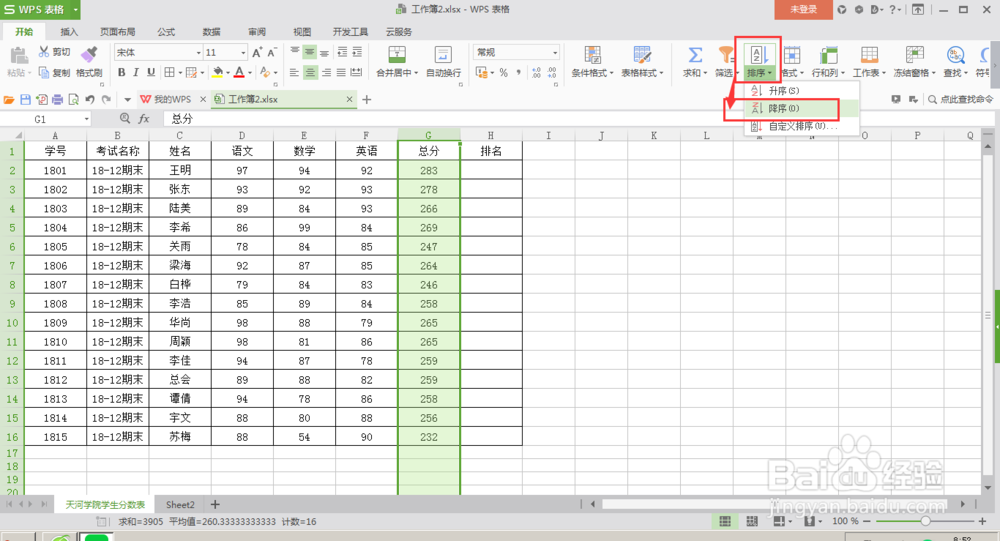The height and width of the screenshot is (541, 1000).
Task: Toggle underline formatting
Action: [x=151, y=73]
